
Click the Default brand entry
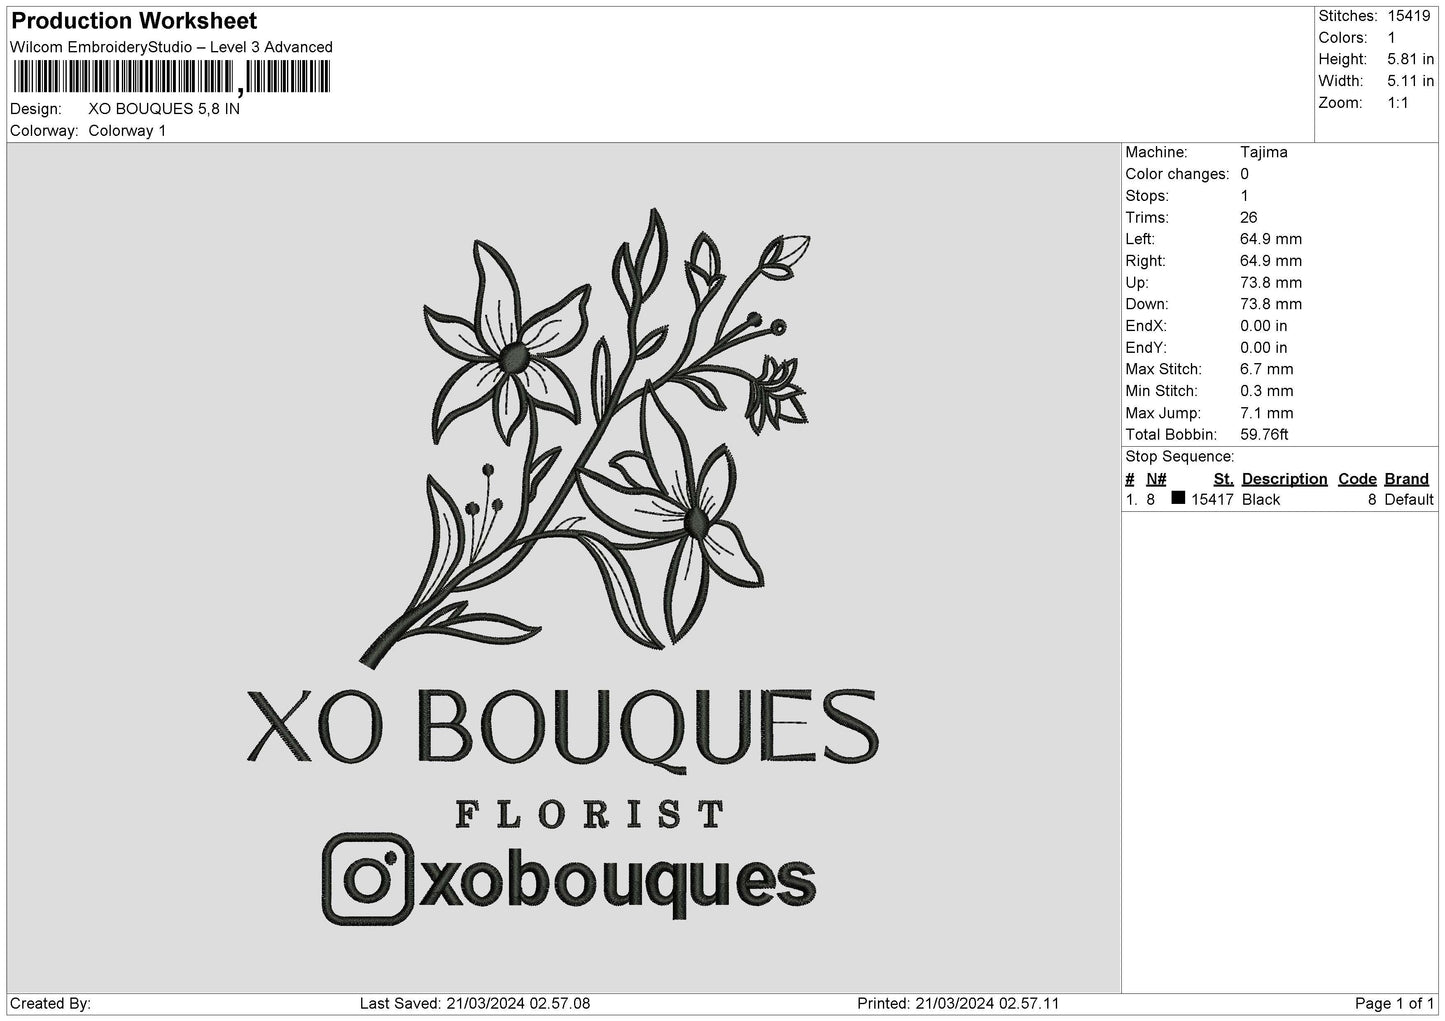point(1409,500)
